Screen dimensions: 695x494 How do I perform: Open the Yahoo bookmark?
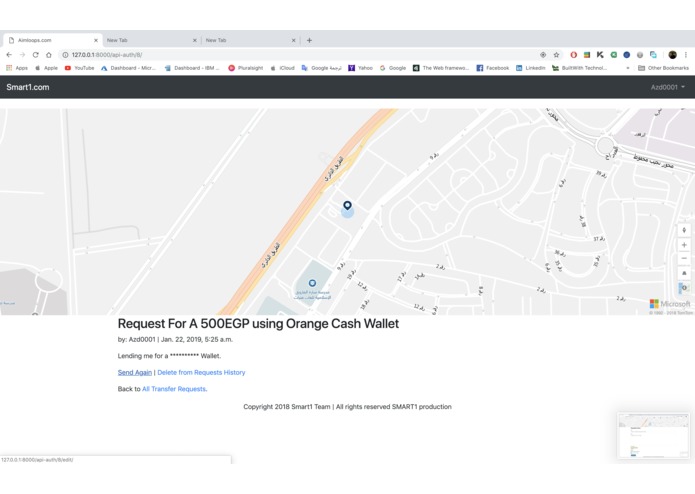tap(360, 68)
